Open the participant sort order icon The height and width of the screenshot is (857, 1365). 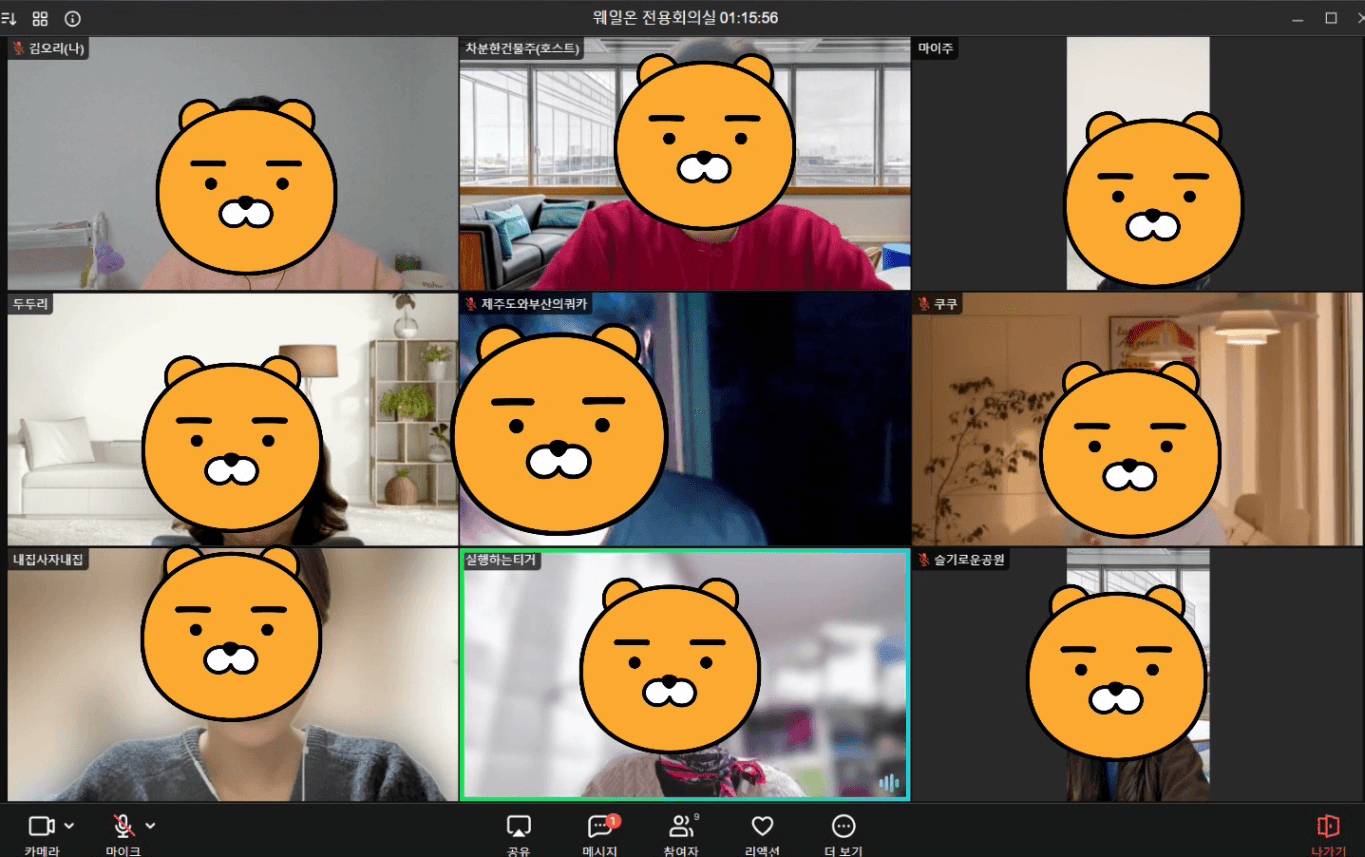coord(9,18)
